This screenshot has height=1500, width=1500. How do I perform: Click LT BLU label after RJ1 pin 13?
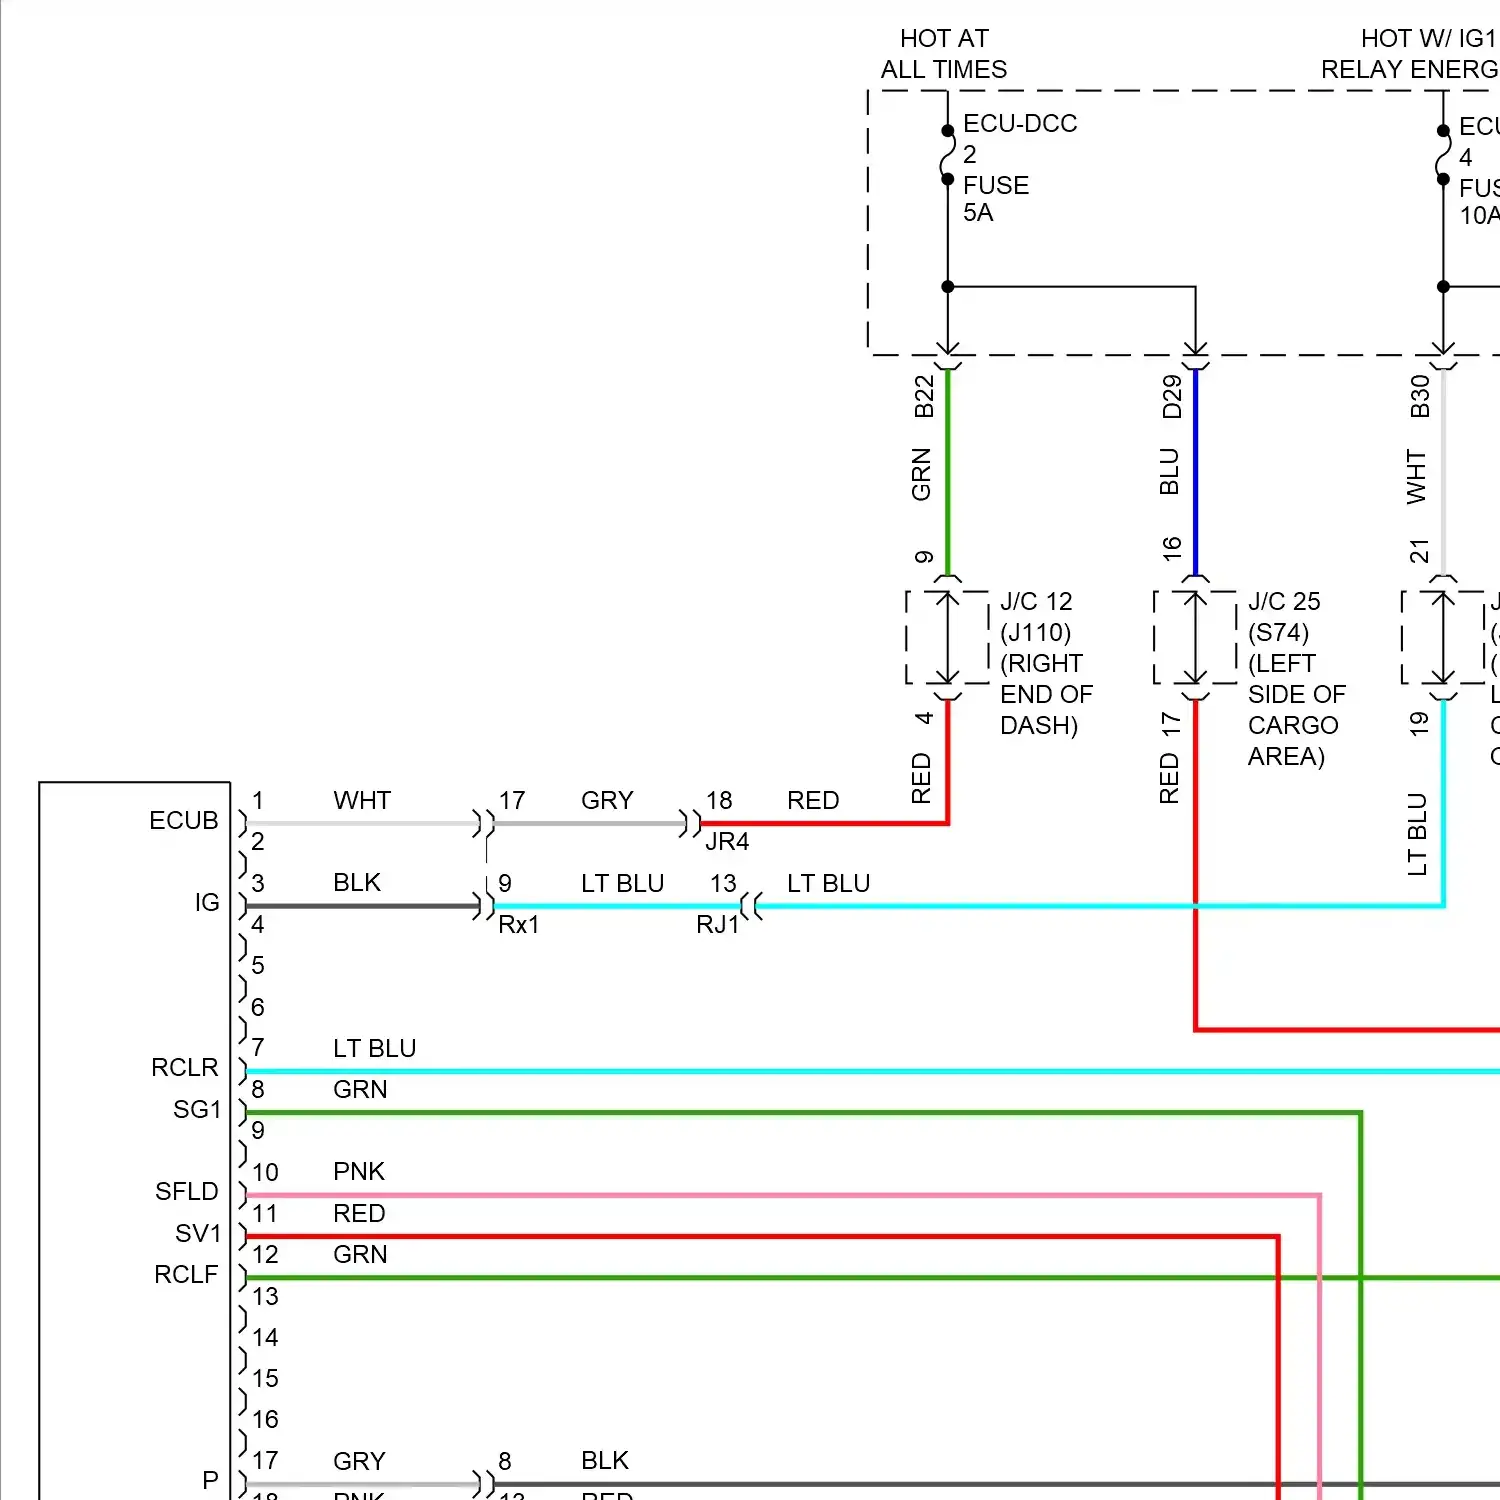point(828,883)
